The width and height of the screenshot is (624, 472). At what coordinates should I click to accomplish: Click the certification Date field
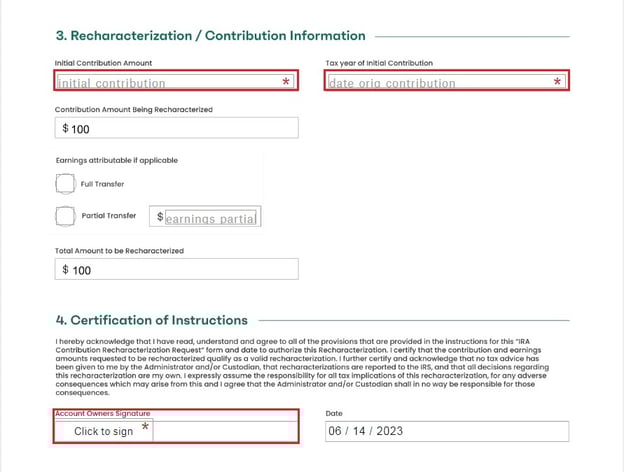click(x=447, y=431)
